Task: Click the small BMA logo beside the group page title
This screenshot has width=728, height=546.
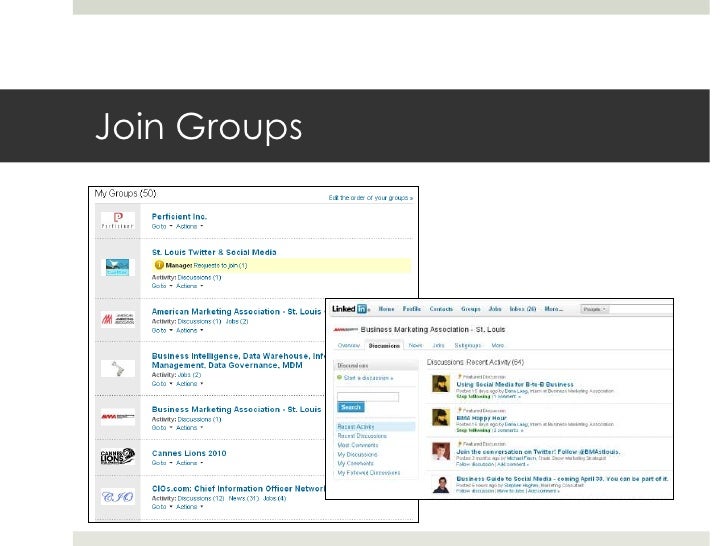Action: (x=345, y=330)
